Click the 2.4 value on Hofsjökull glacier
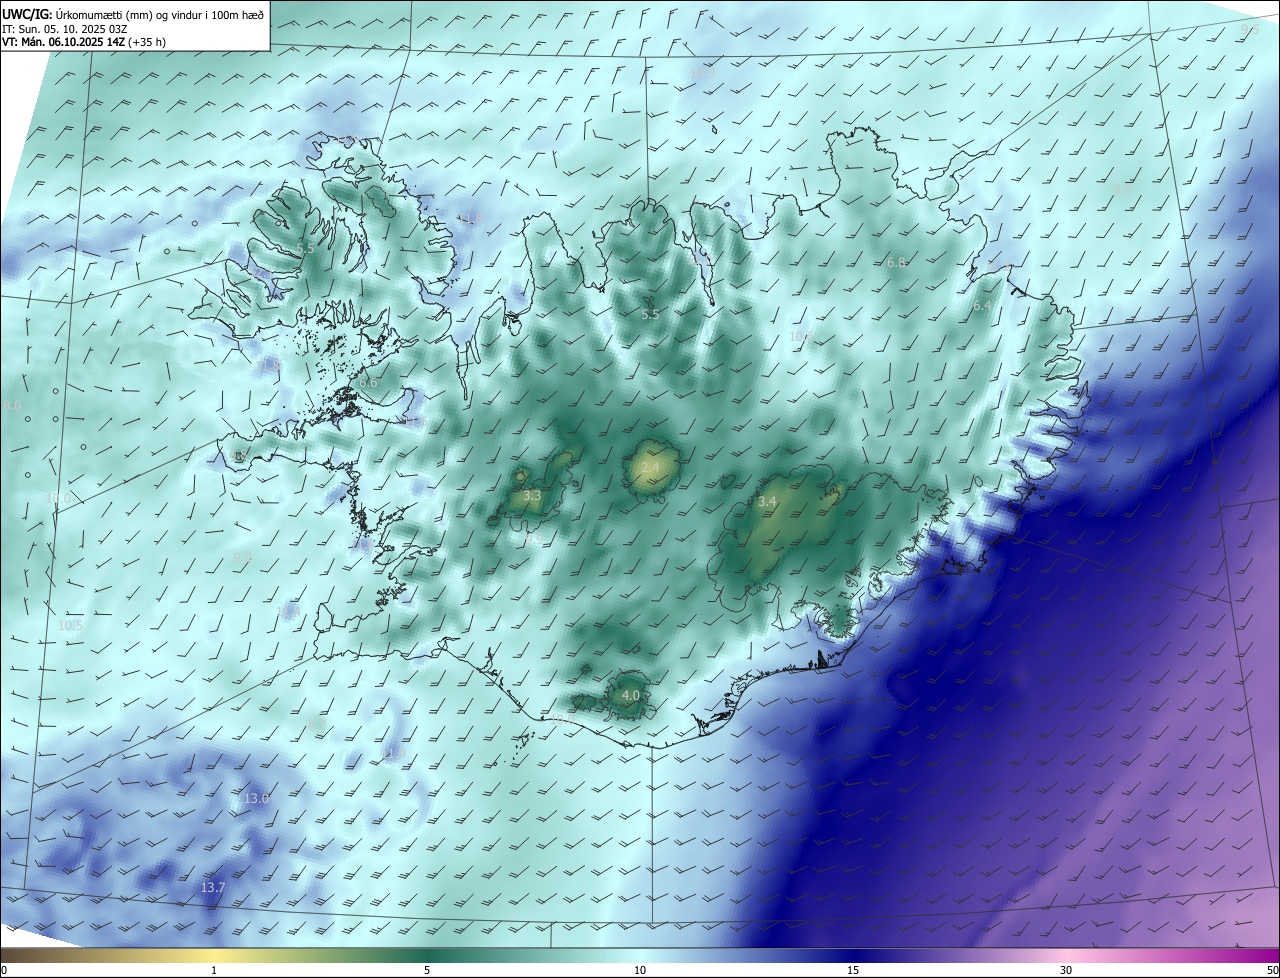 point(649,467)
